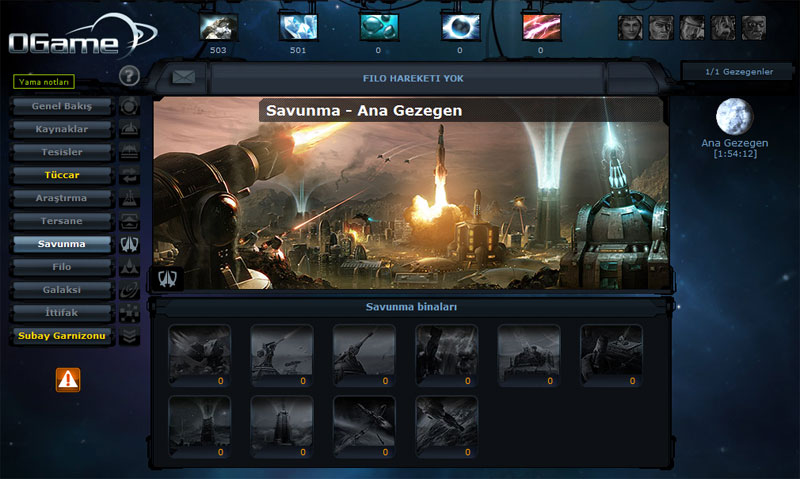Click the crystal resource icon
The height and width of the screenshot is (479, 800).
point(298,27)
